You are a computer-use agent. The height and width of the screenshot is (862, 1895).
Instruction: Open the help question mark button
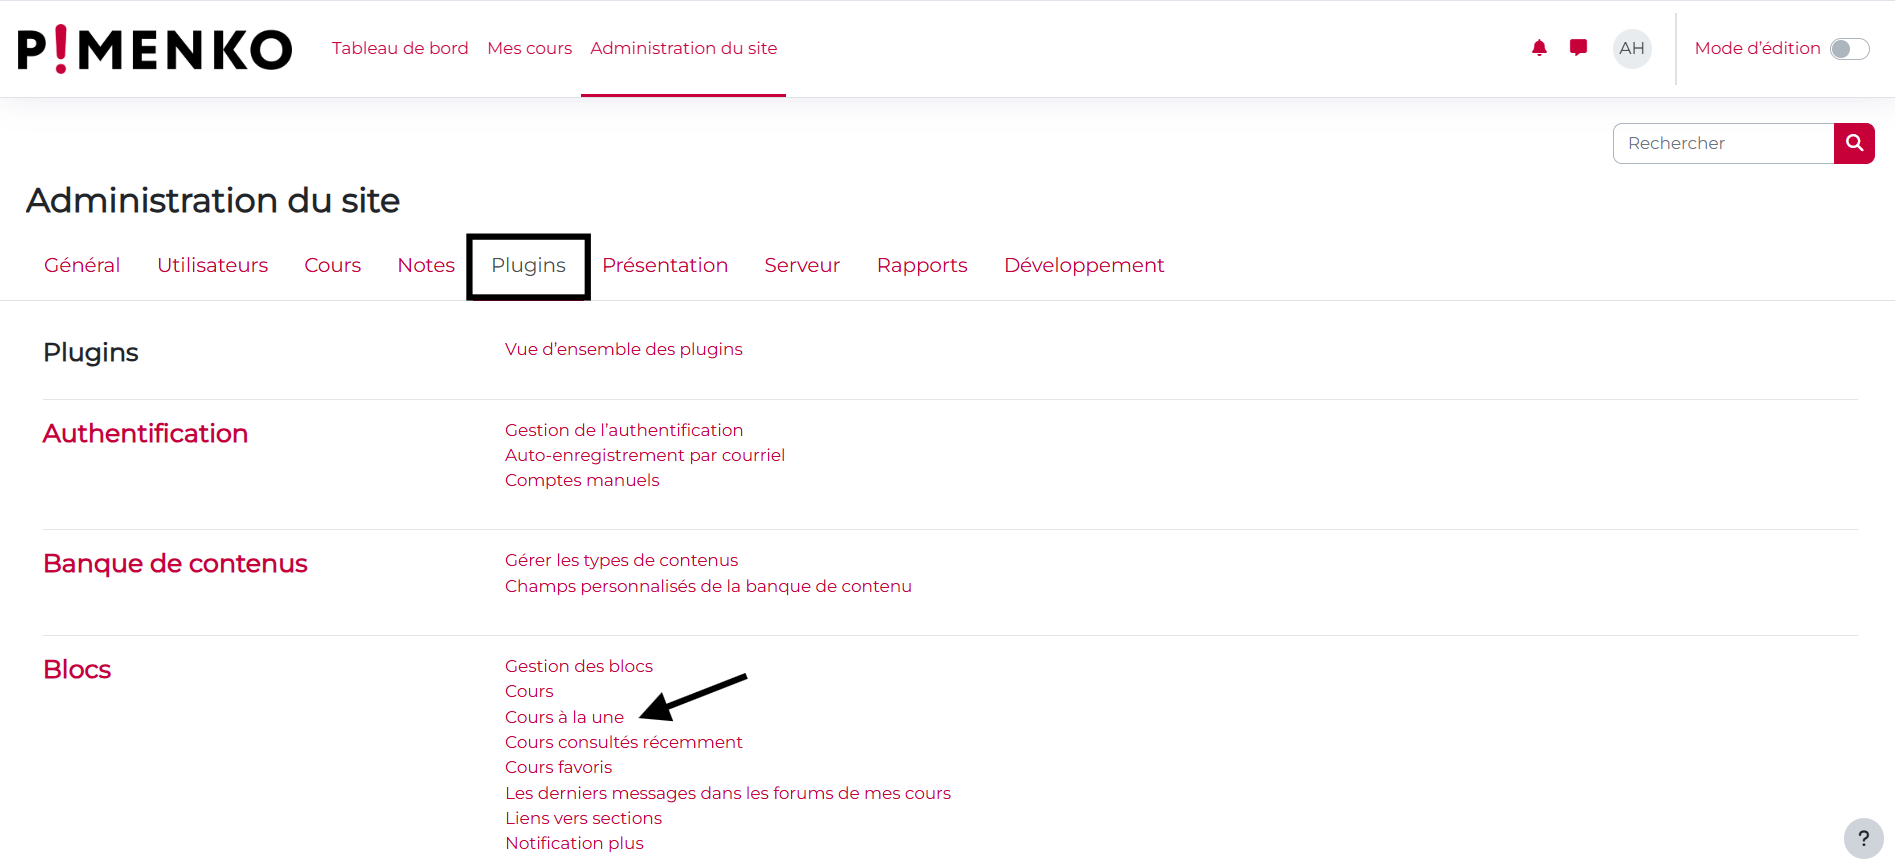click(x=1863, y=838)
